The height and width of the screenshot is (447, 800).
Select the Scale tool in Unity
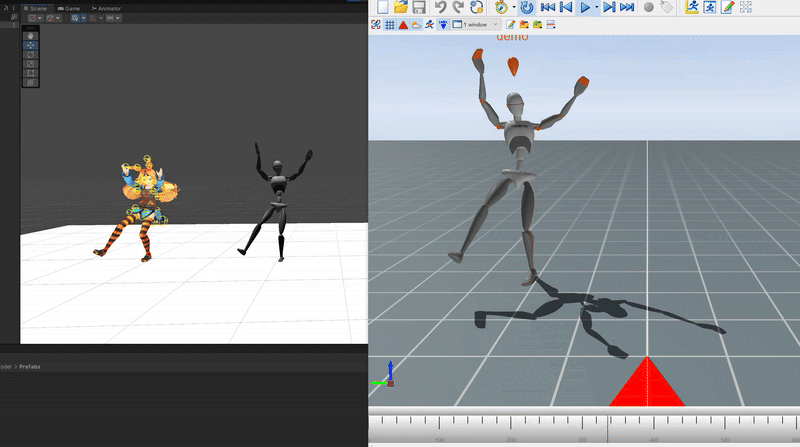(31, 64)
